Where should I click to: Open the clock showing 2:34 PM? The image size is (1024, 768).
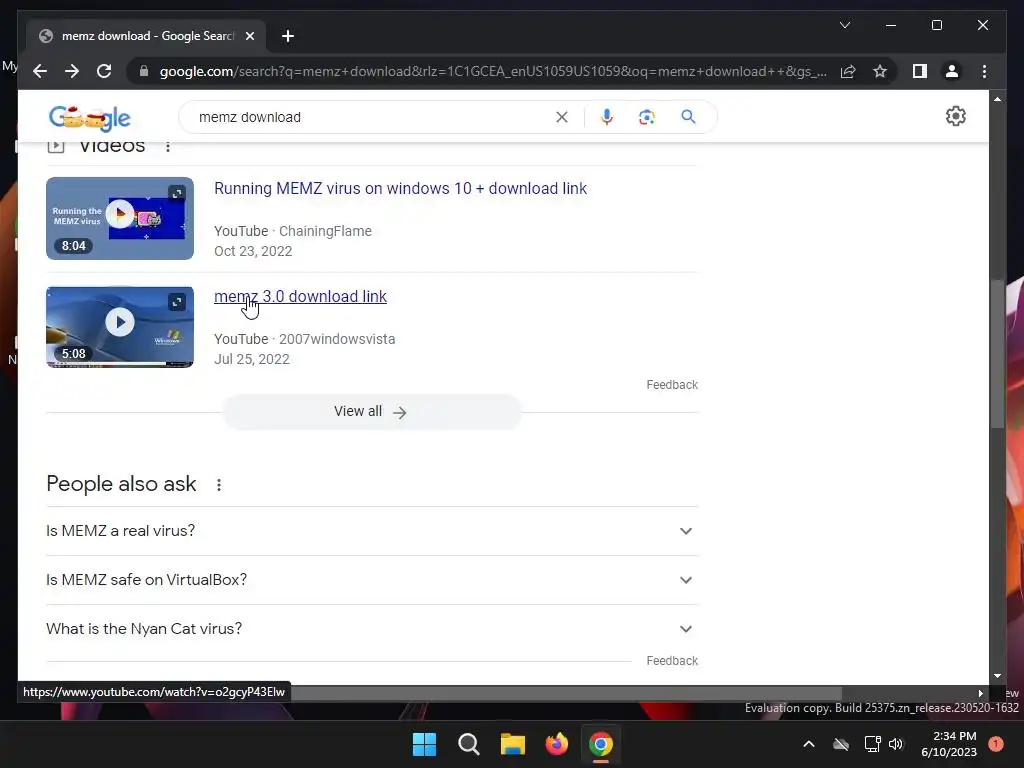pos(949,744)
